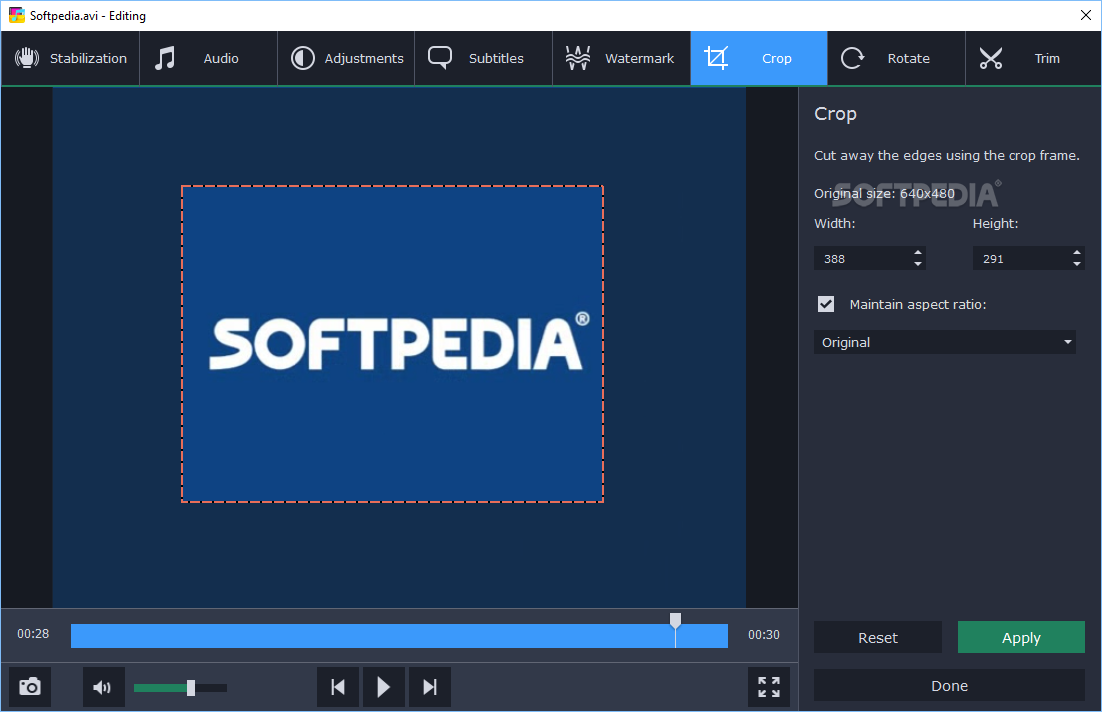Screen dimensions: 1102x712
Task: Switch to the Rotate tab
Action: click(896, 58)
